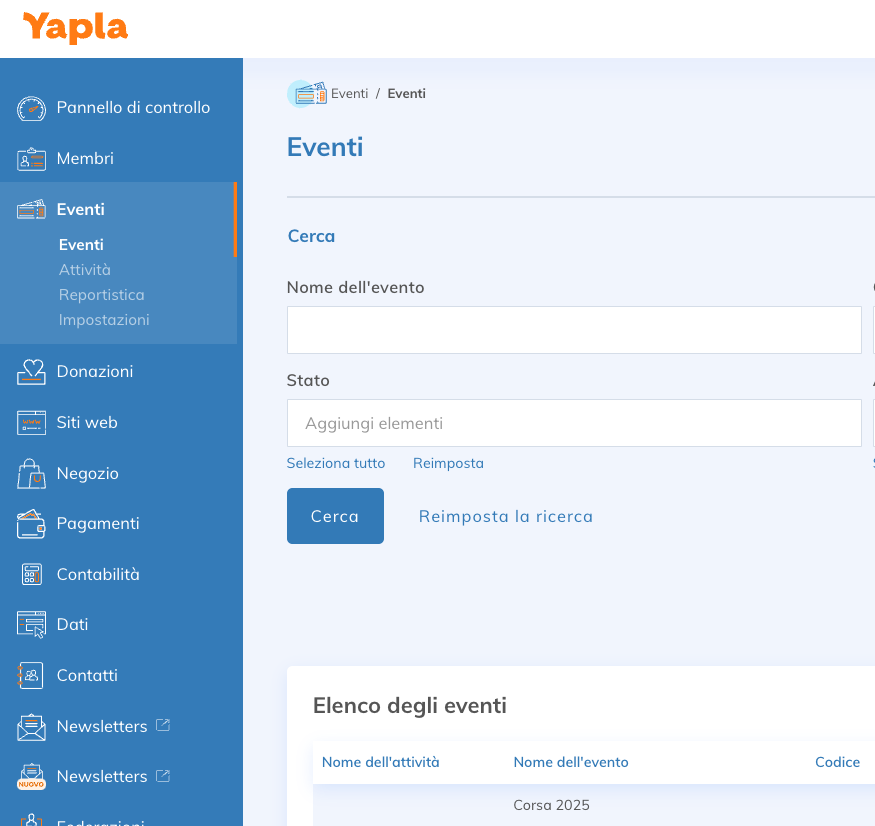Viewport: 875px width, 826px height.
Task: Click the Pagamenti wallet icon
Action: point(31,524)
